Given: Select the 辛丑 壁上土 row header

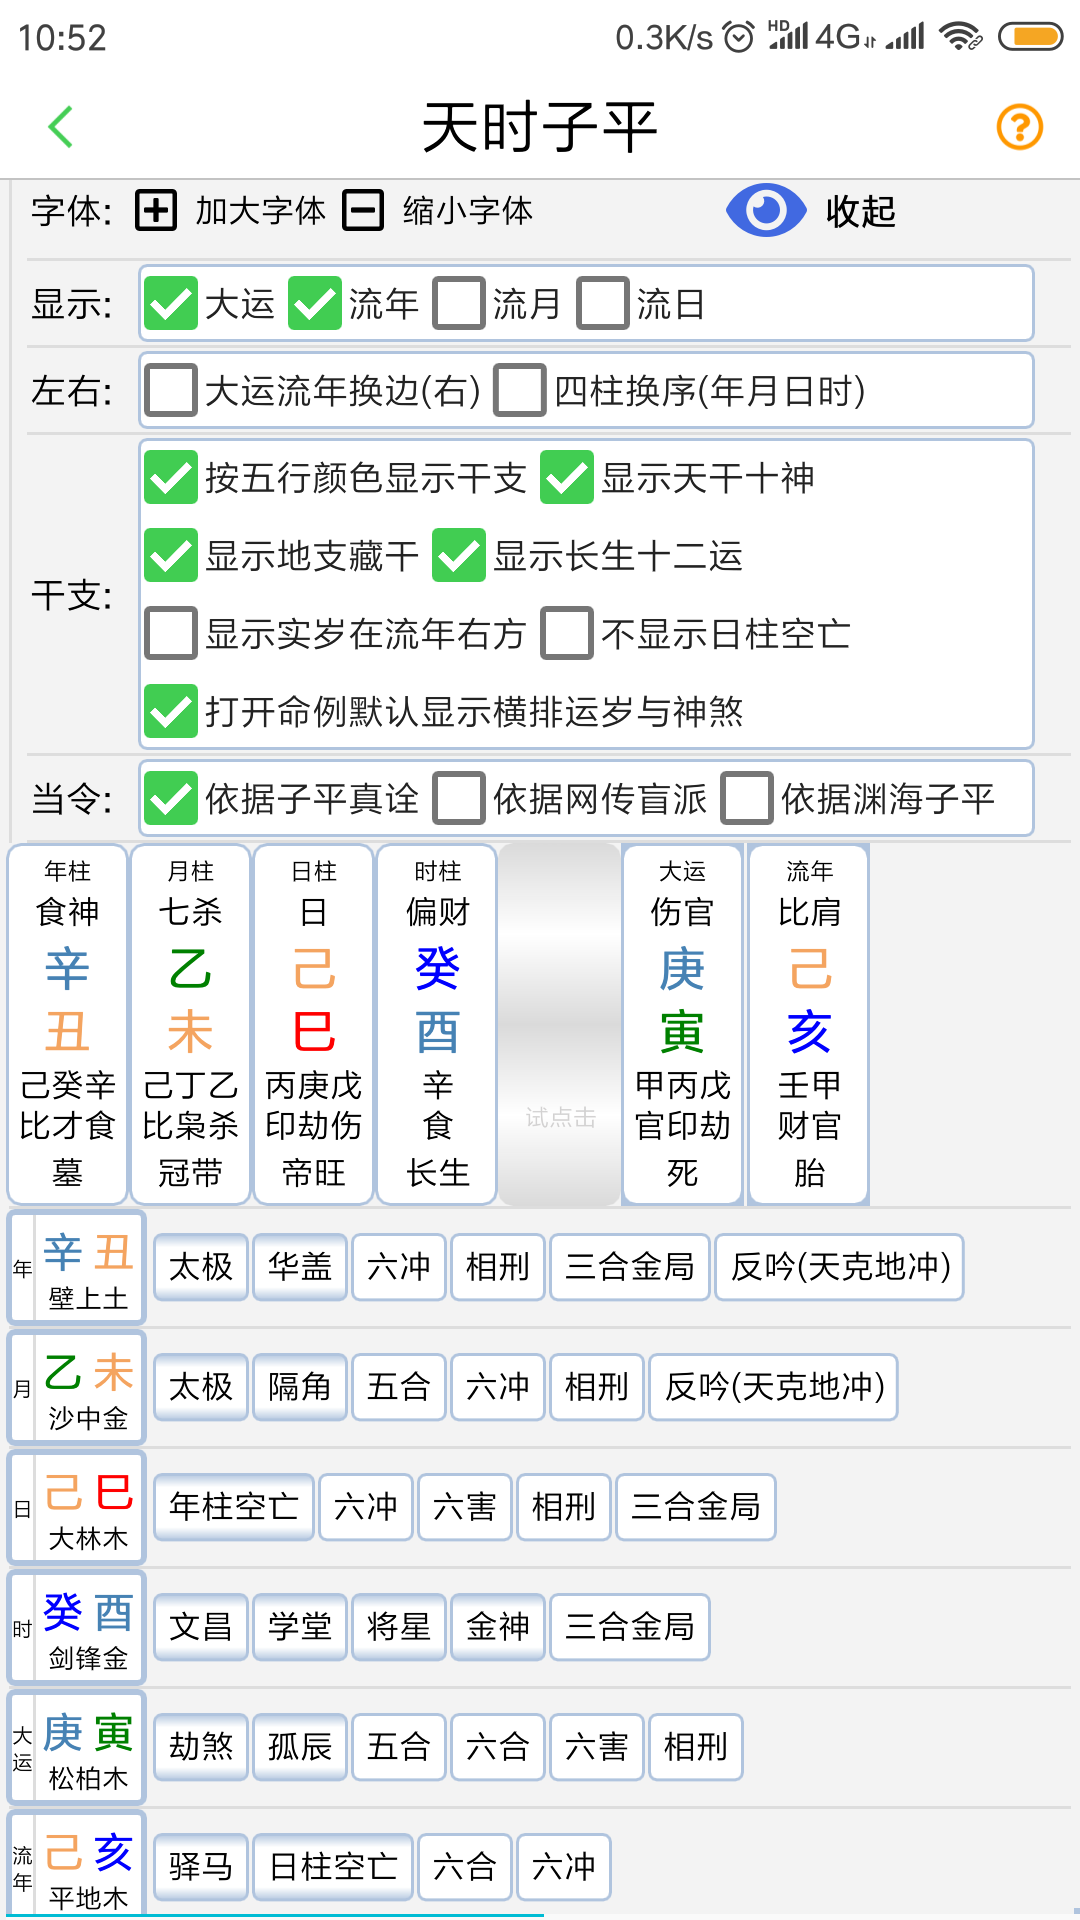Looking at the screenshot, I should tap(78, 1268).
